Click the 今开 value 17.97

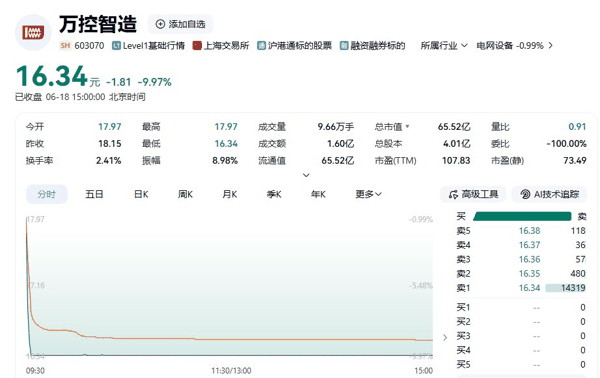(x=109, y=127)
